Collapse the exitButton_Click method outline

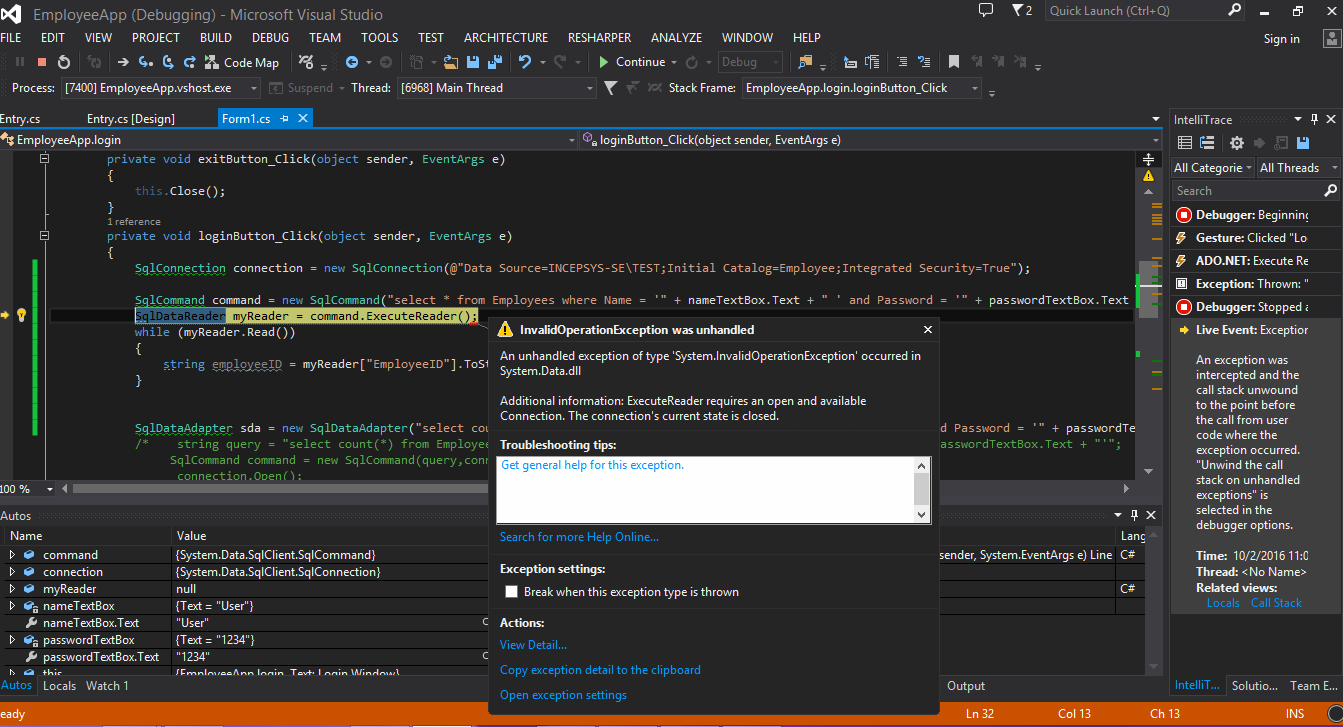pos(44,159)
